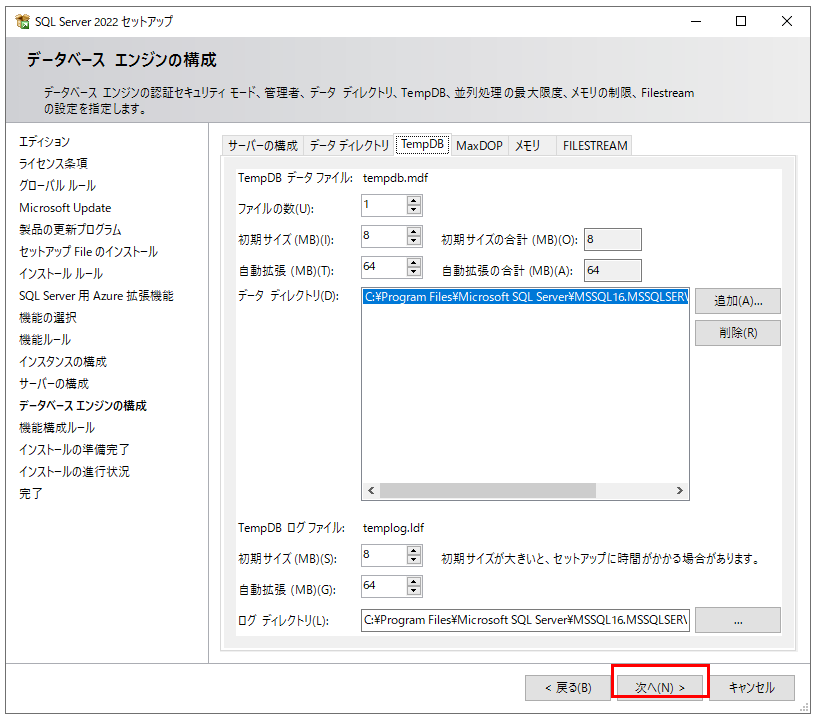Increase TempDB log initial size spinner
Viewport: 819px width, 721px height.
pyautogui.click(x=414, y=550)
